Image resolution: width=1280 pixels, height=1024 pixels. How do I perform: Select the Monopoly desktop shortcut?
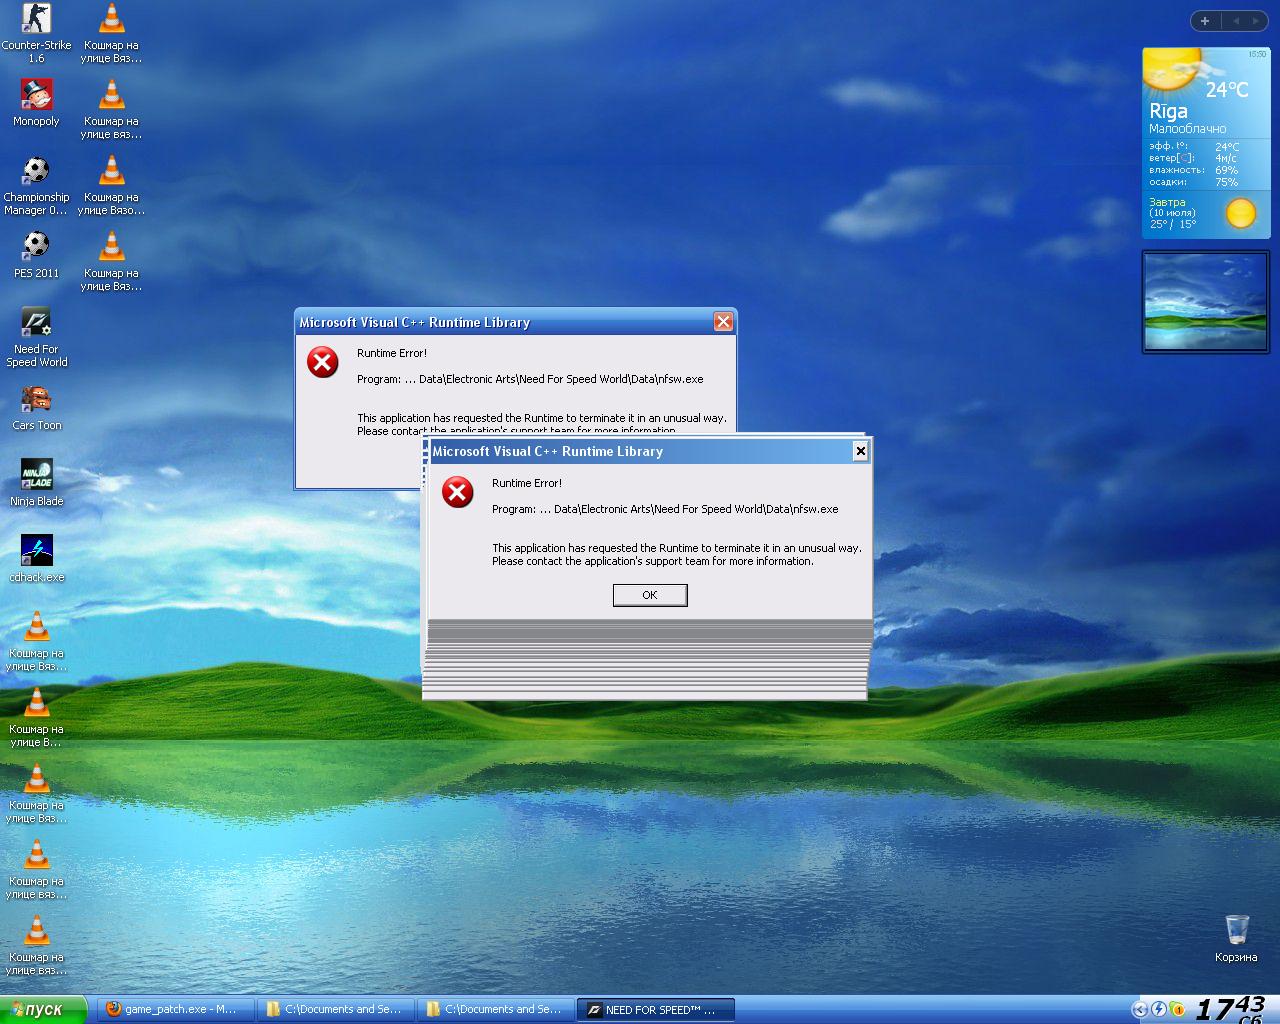(36, 102)
